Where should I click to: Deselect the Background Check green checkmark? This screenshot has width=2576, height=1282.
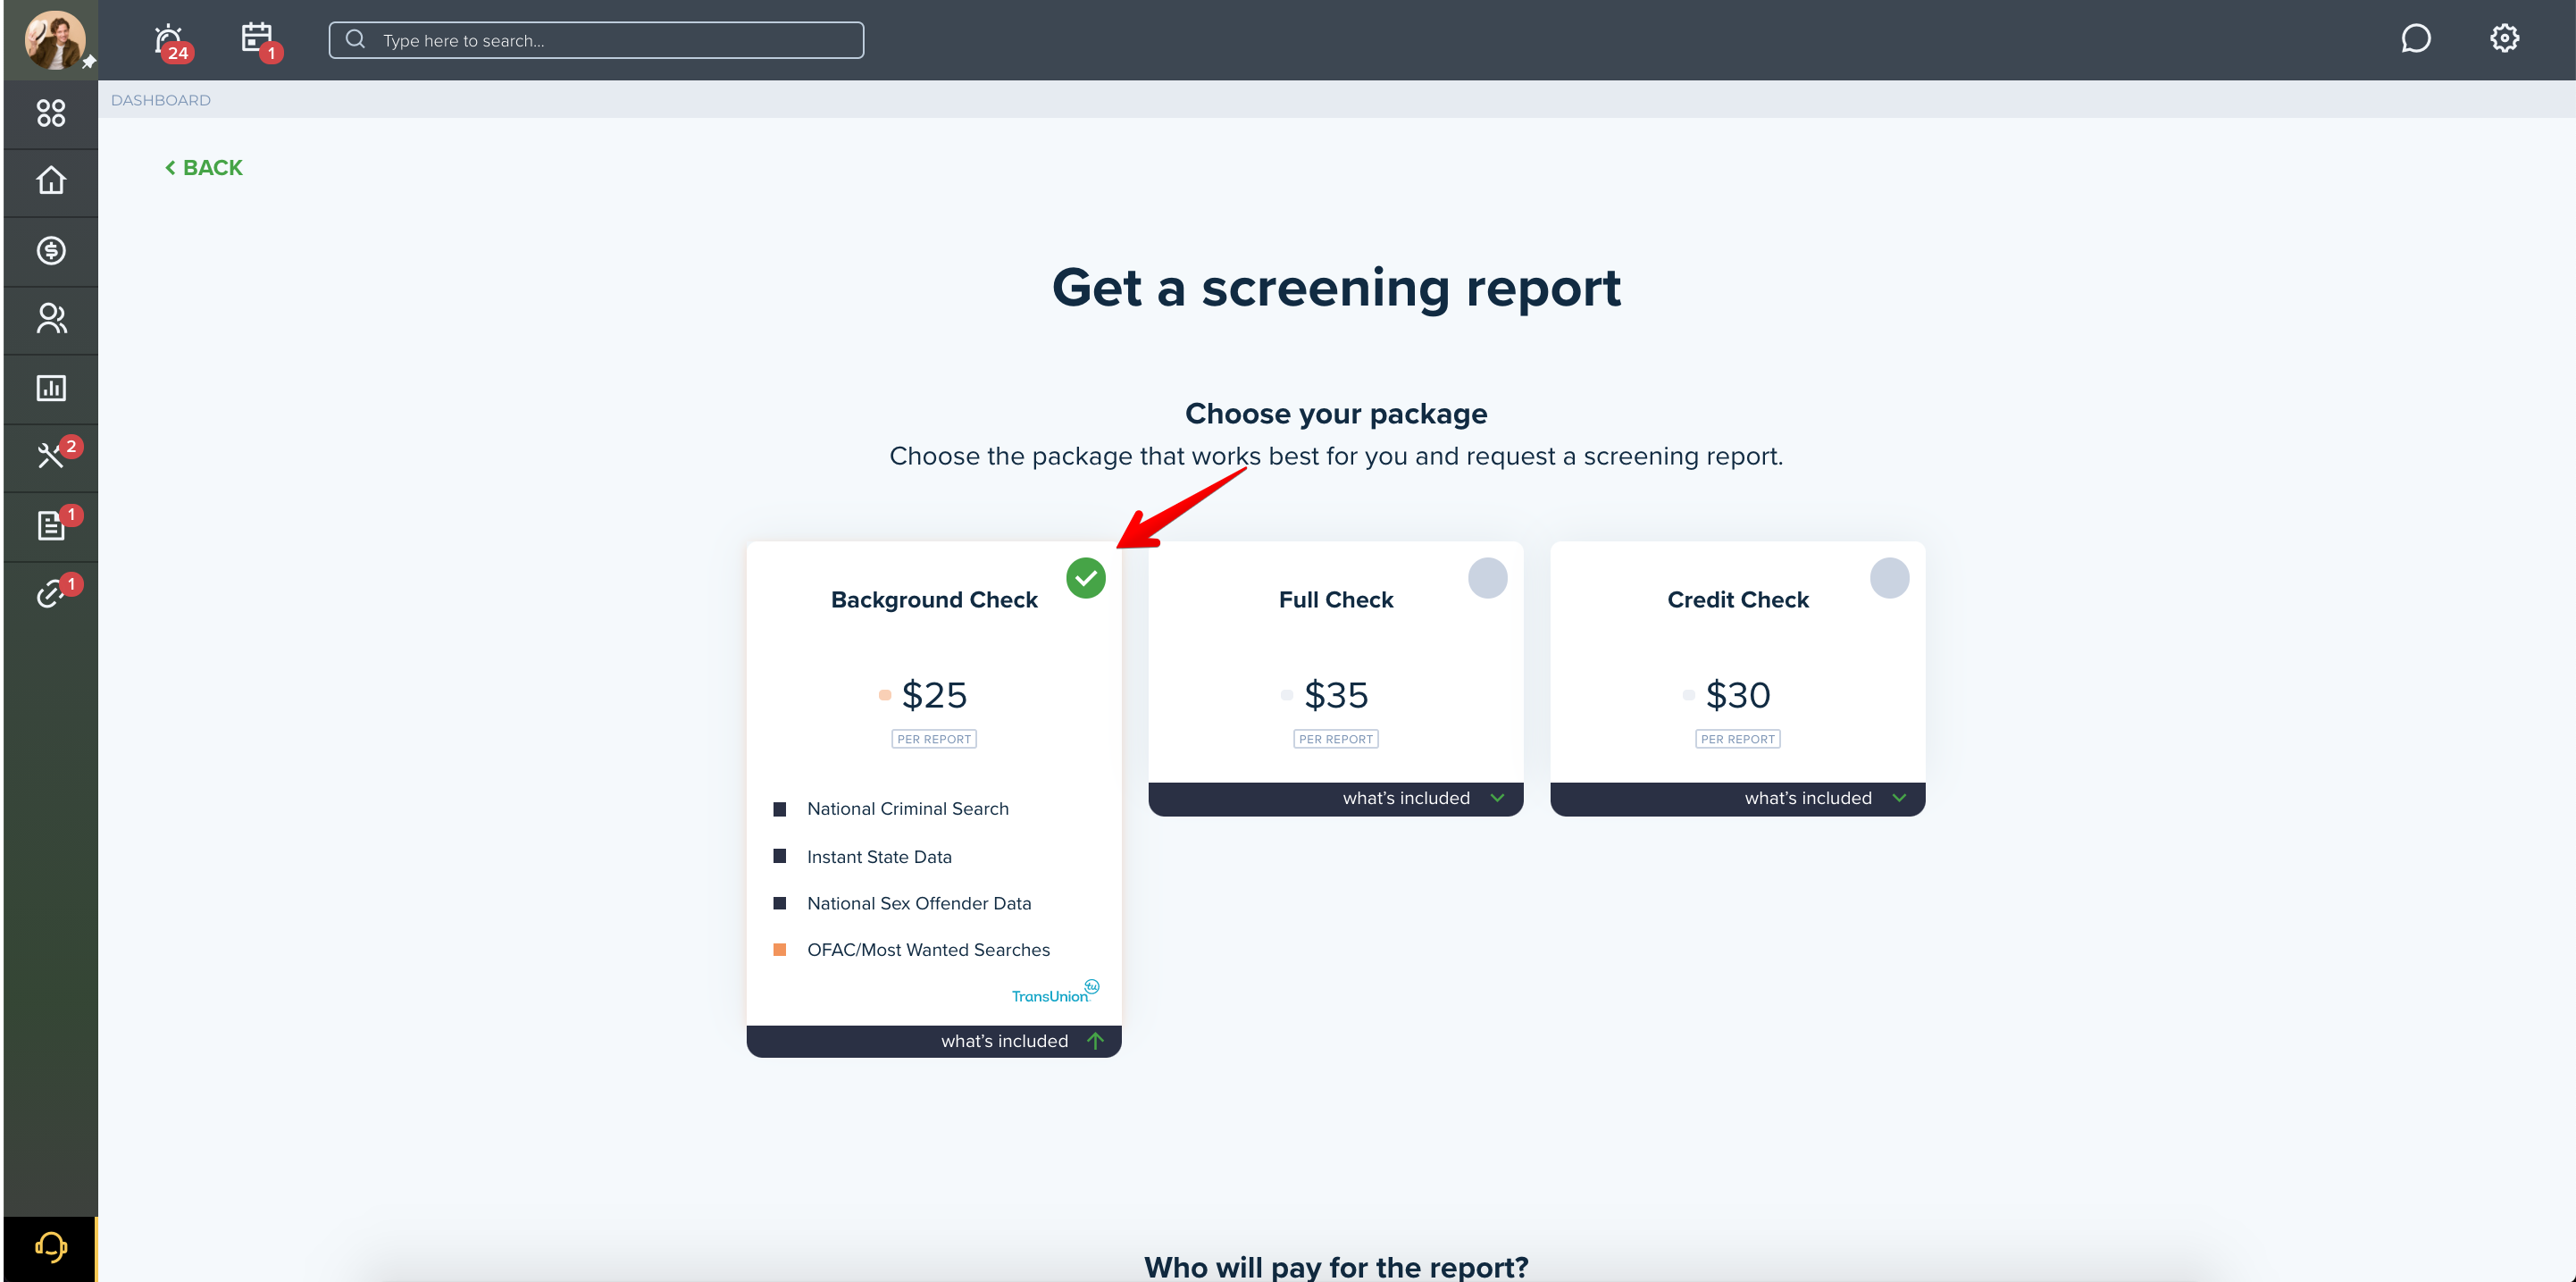coord(1086,578)
